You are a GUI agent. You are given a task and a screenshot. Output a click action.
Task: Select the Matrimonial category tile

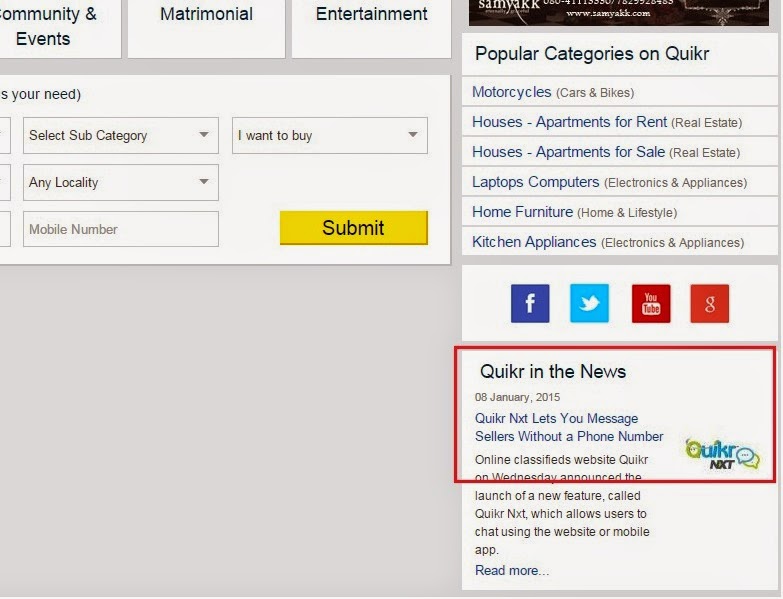(x=206, y=27)
